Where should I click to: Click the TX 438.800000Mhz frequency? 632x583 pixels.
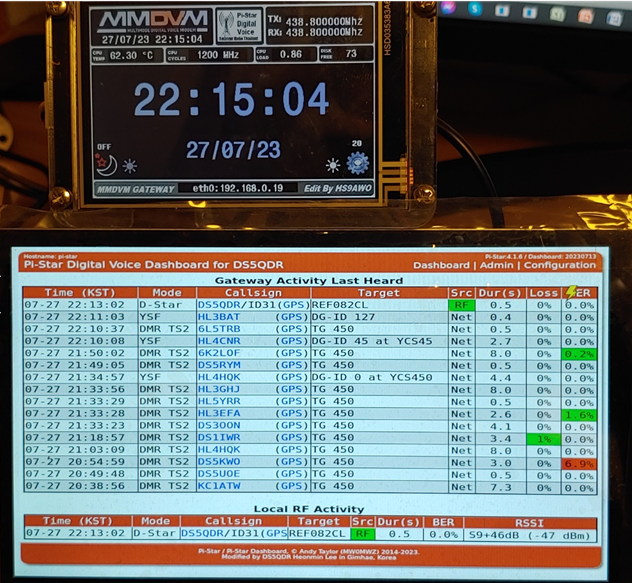(x=324, y=21)
